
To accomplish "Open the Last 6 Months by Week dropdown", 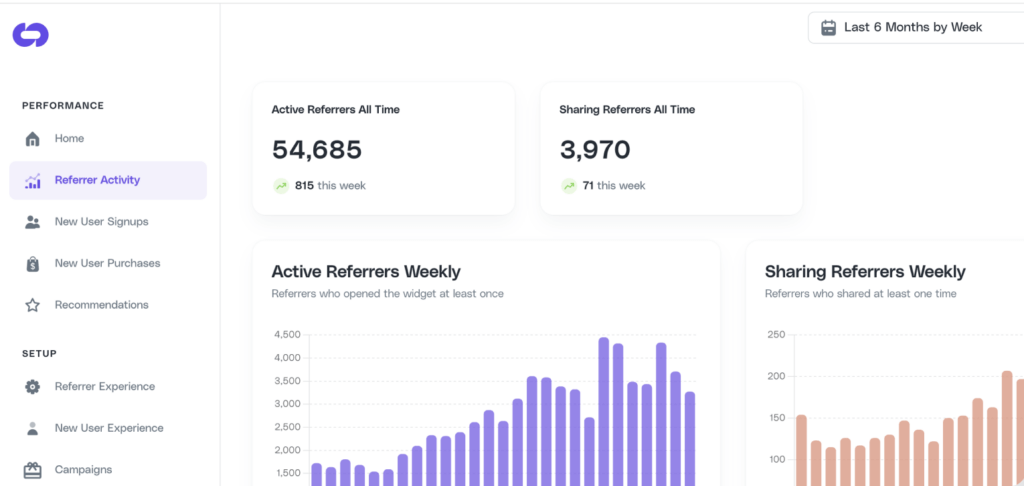I will (916, 27).
